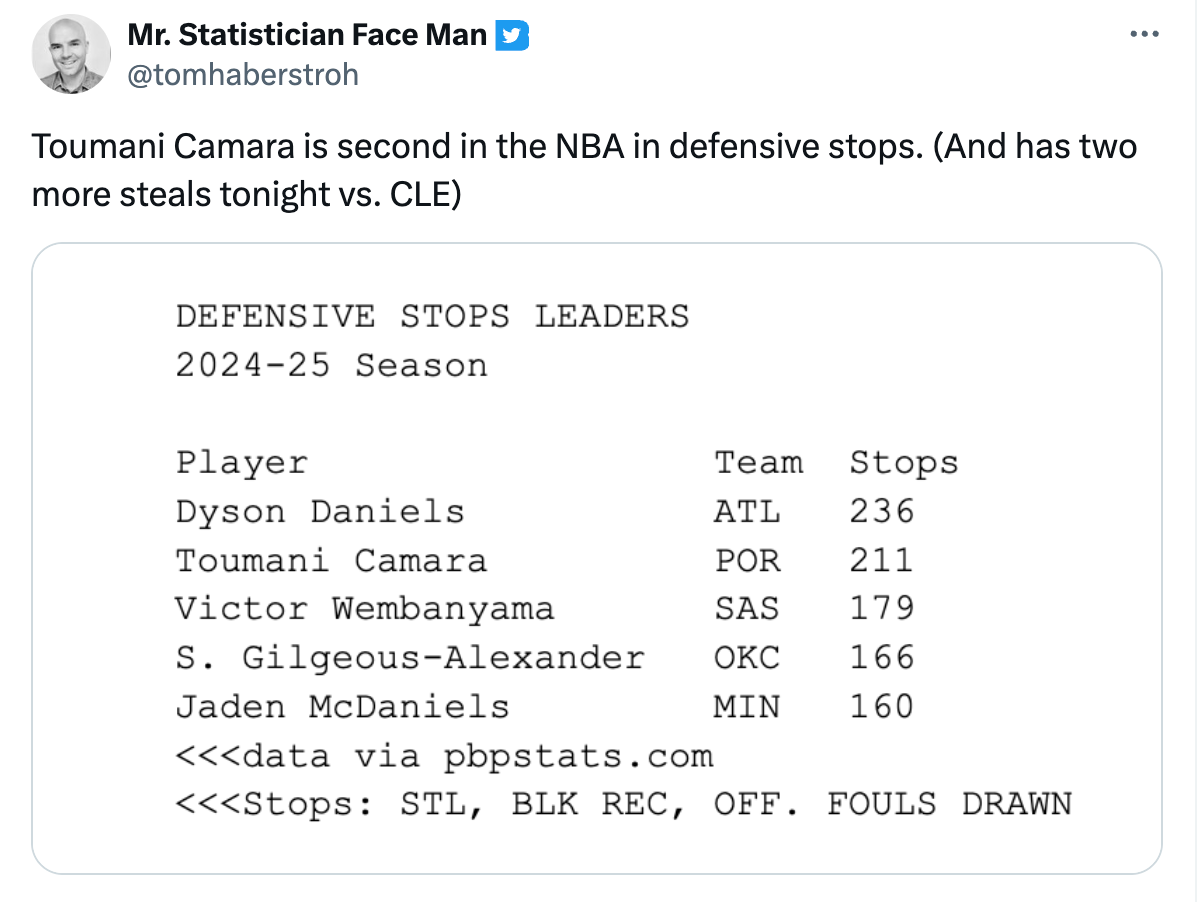This screenshot has width=1200, height=902.
Task: Select the S. Gilgeous-Alexander entry
Action: pyautogui.click(x=410, y=658)
